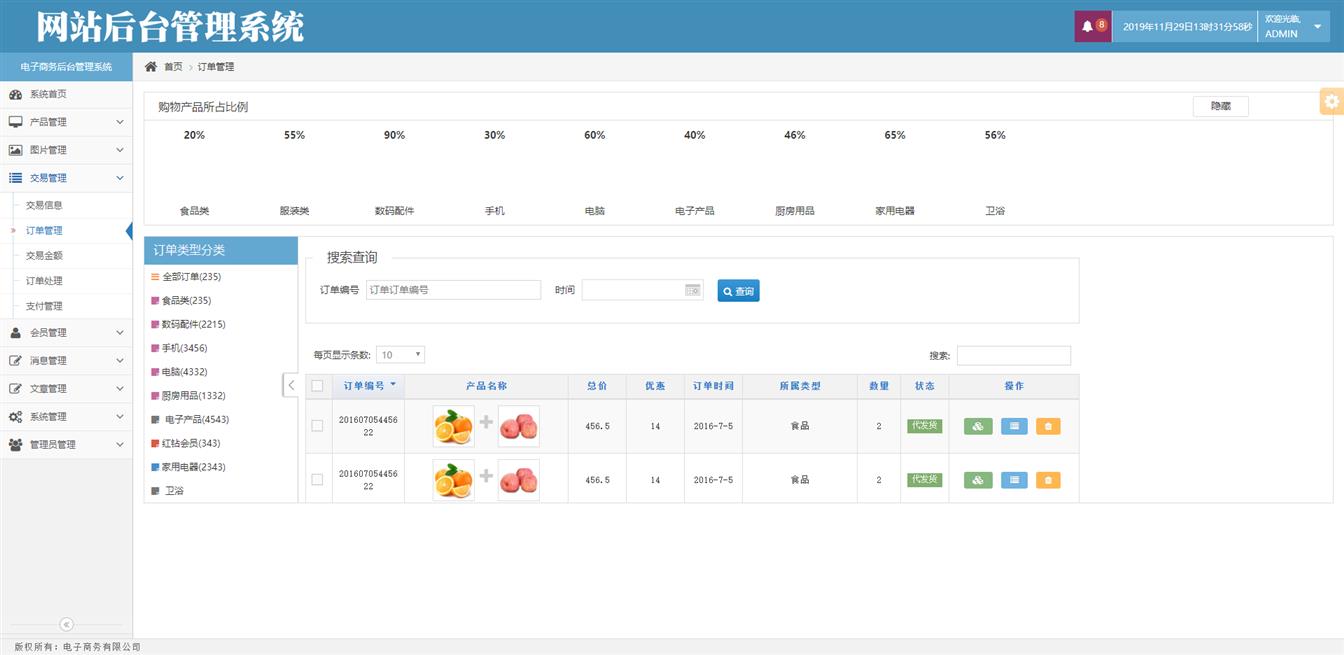Viewport: 1344px width, 655px height.
Task: Open 交易信息 submenu item
Action: 44,205
